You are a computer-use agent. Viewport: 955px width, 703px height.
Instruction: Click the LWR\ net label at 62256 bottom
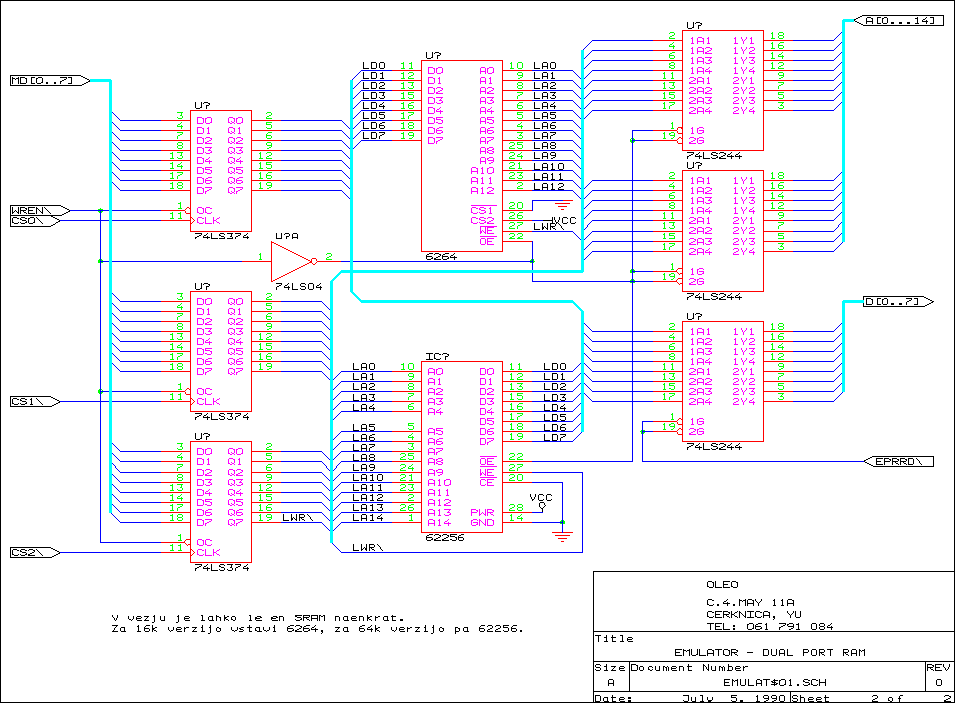[367, 548]
